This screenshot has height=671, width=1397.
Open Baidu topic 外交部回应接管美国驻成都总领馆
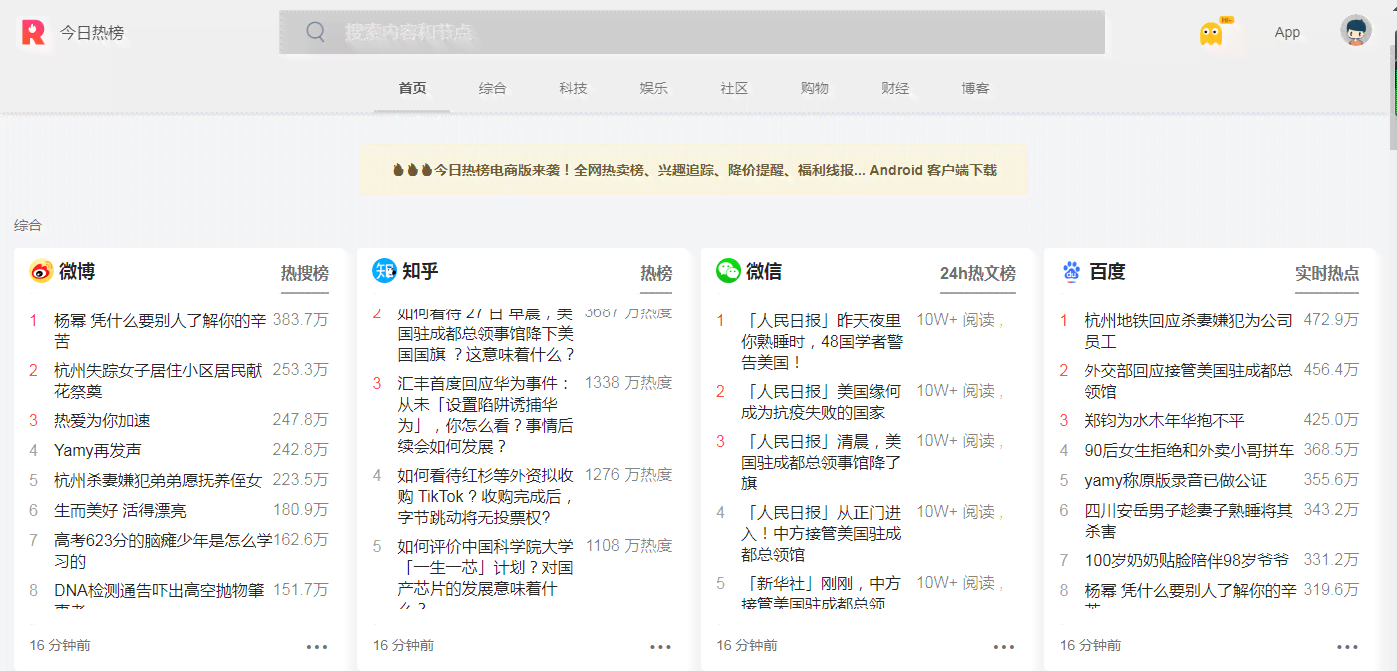[1189, 380]
